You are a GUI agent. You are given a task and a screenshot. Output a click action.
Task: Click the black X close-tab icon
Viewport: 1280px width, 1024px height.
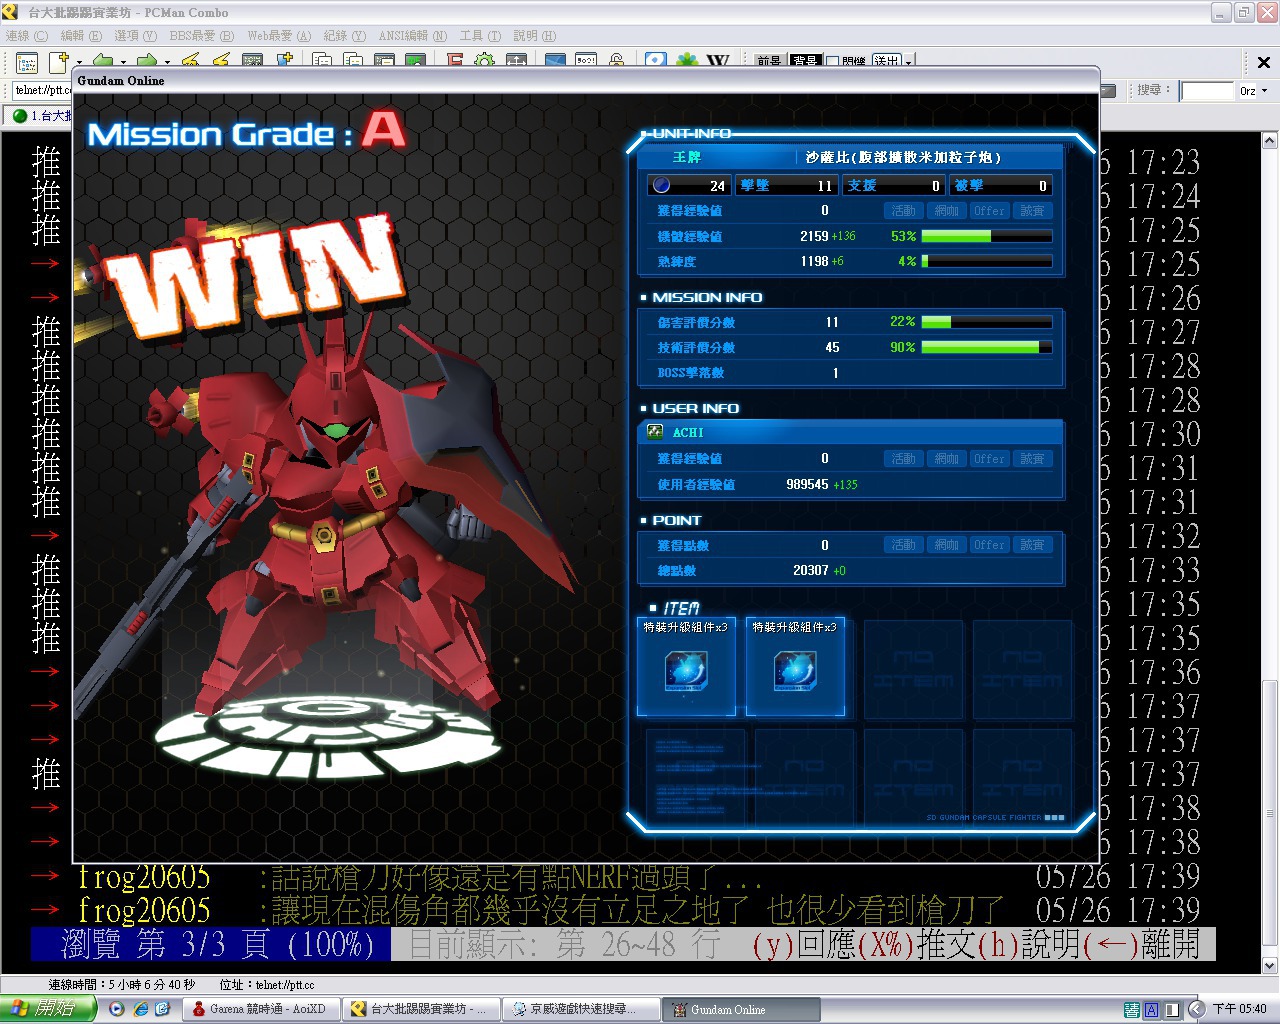pyautogui.click(x=1263, y=63)
